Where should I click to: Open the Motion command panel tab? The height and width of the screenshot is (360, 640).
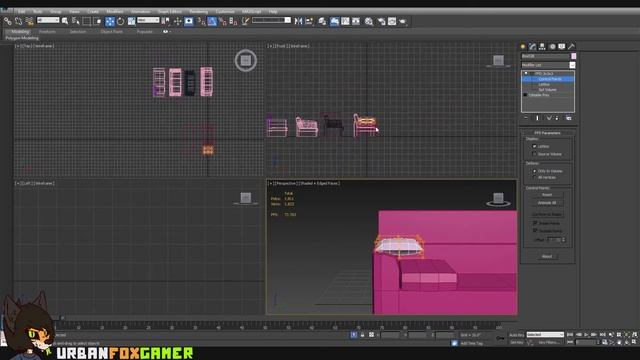552,47
